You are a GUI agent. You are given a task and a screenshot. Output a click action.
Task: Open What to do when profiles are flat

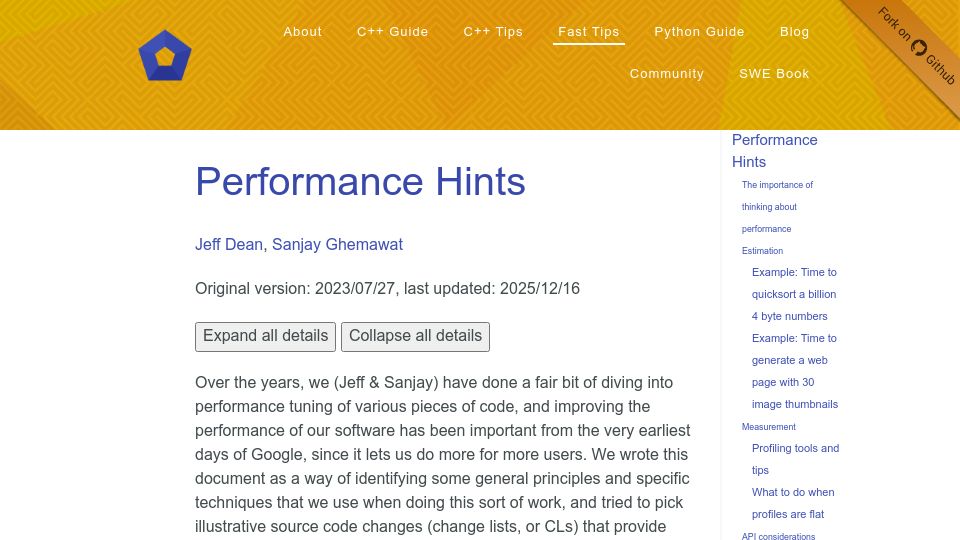793,503
